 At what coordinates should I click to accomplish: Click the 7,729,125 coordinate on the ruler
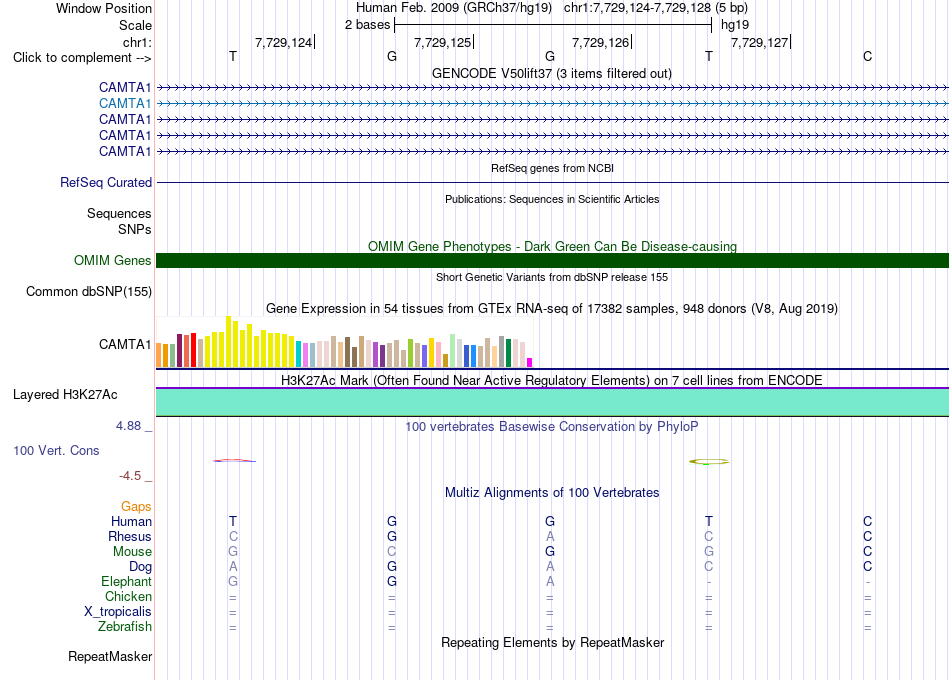442,42
